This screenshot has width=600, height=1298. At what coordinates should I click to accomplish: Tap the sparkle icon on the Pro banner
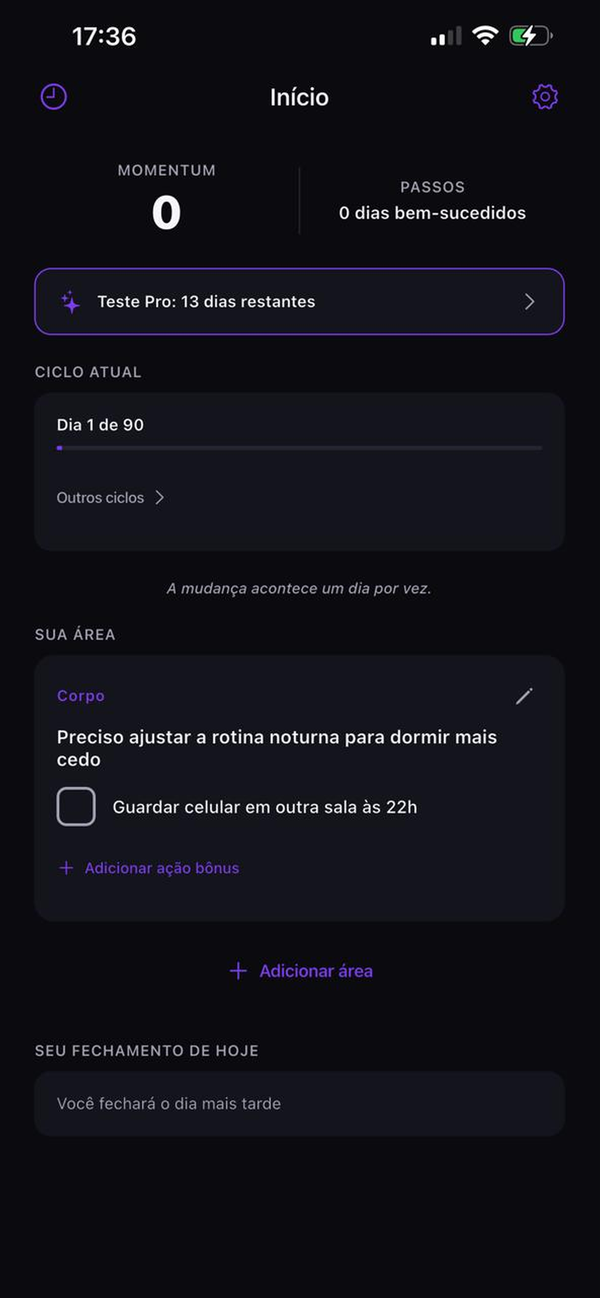point(69,301)
